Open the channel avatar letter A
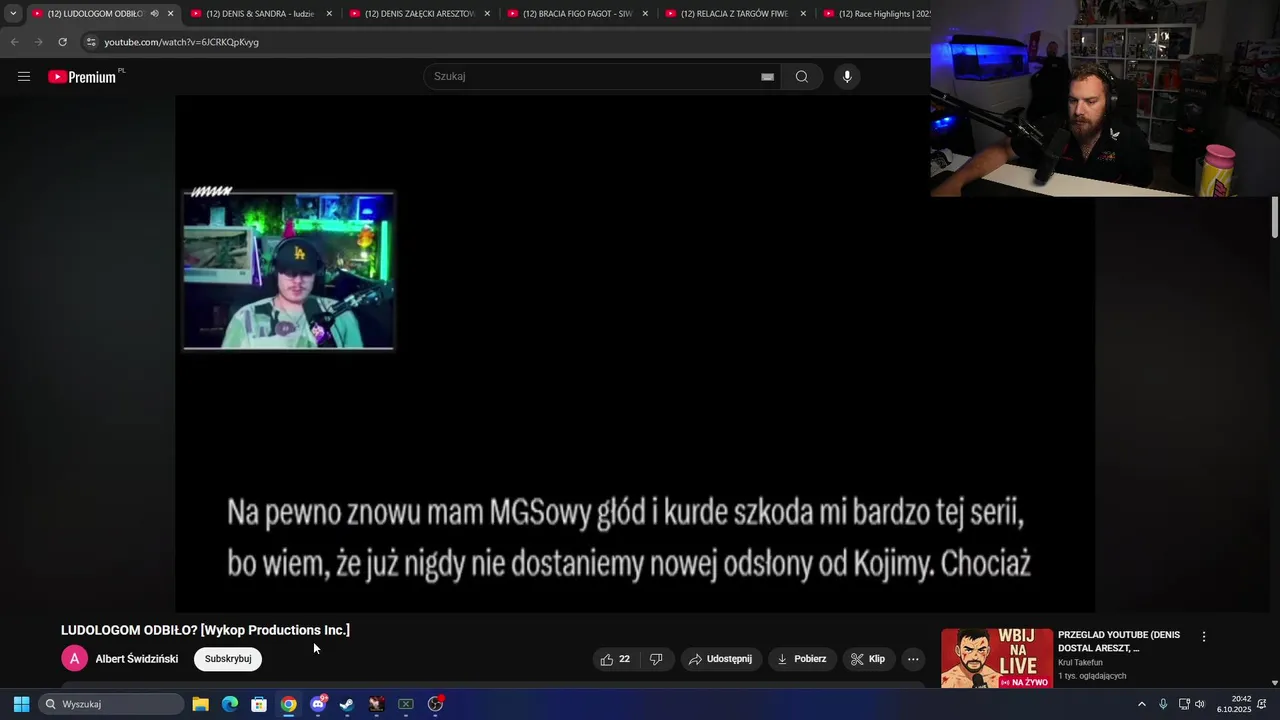 tap(74, 659)
